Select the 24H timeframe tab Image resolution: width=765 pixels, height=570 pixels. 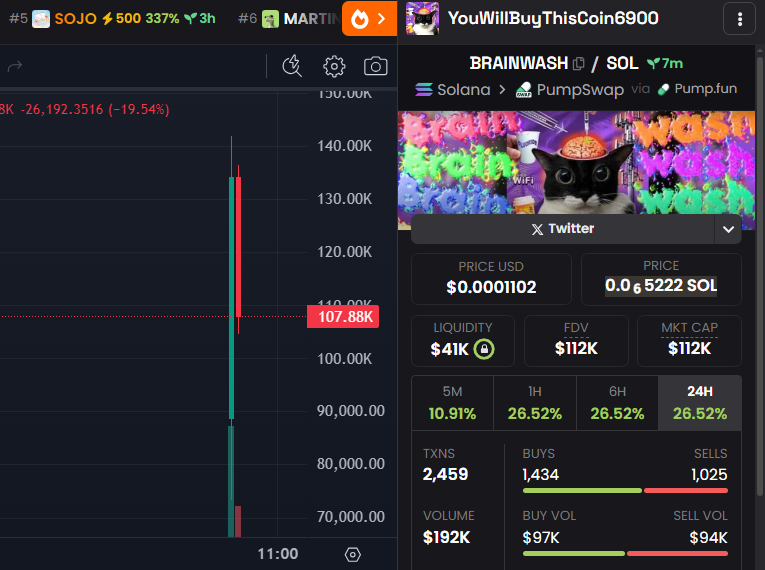click(x=700, y=403)
